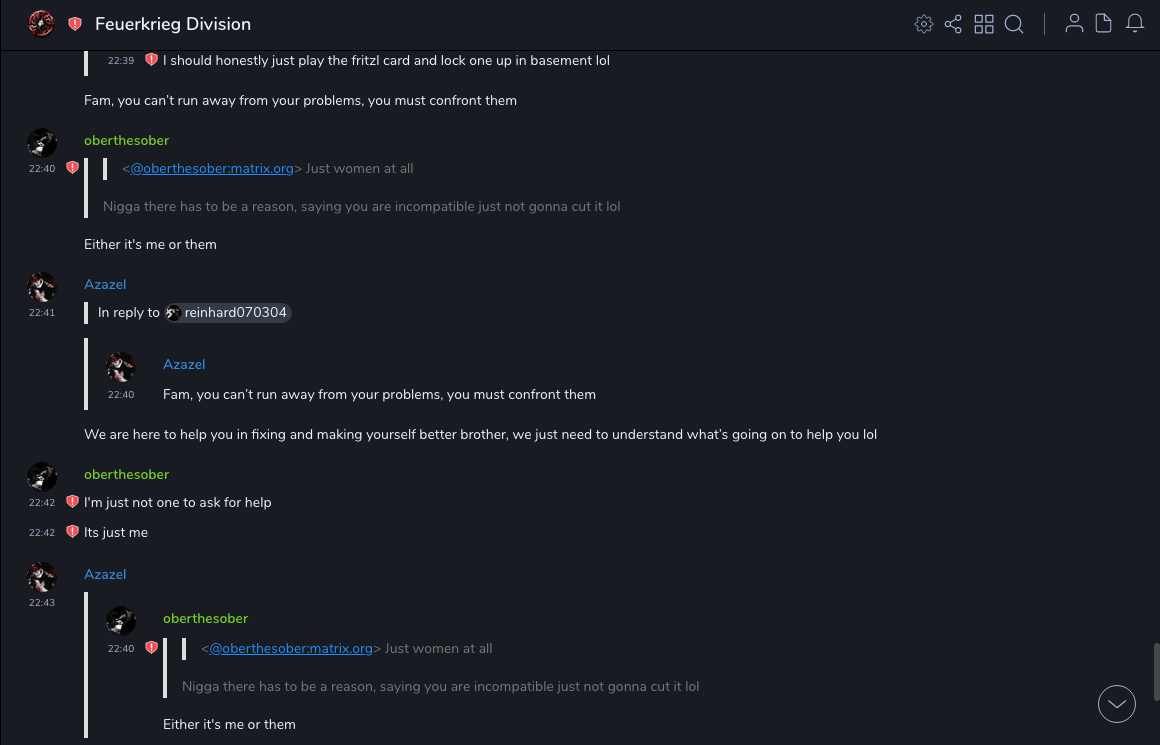The width and height of the screenshot is (1160, 745).
Task: Click the Azazel sender name at 22:41
Action: tap(105, 285)
